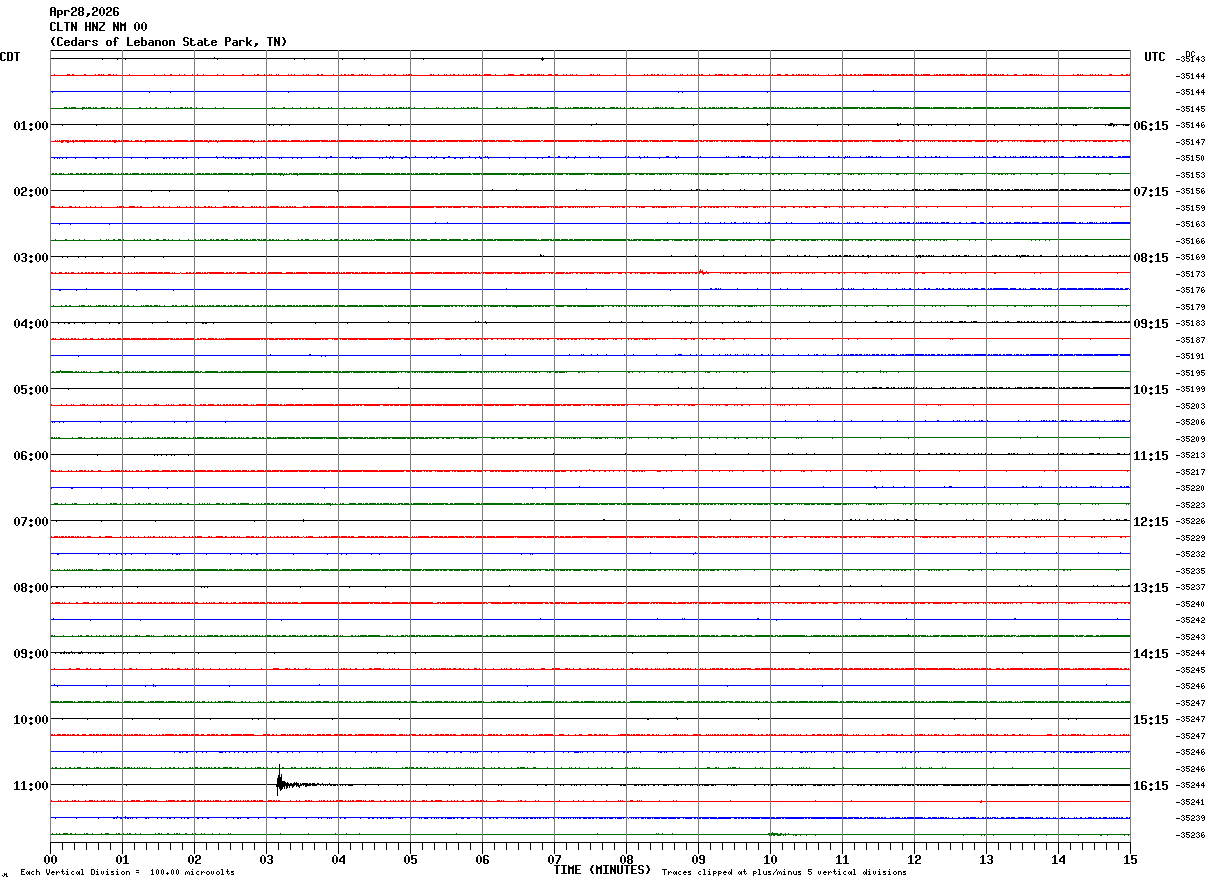Click the 12:15 UTC time label
1210x886 pixels.
(x=1151, y=522)
